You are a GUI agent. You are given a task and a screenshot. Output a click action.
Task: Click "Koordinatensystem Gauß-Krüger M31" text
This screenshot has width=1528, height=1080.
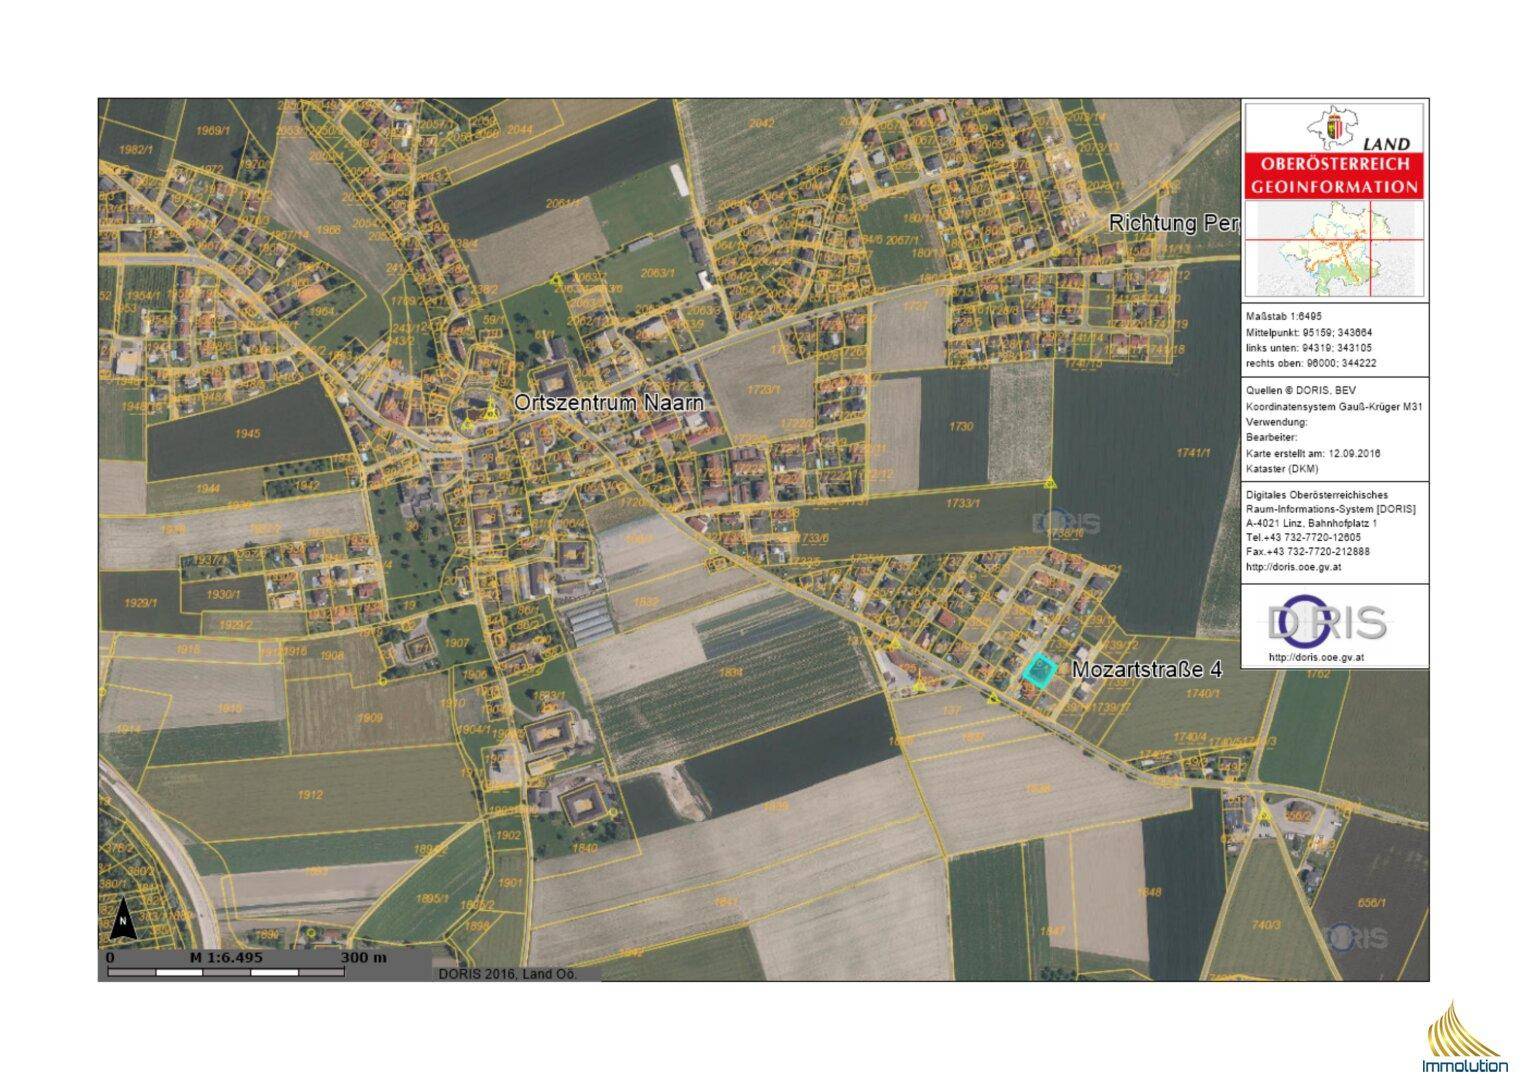(1334, 407)
